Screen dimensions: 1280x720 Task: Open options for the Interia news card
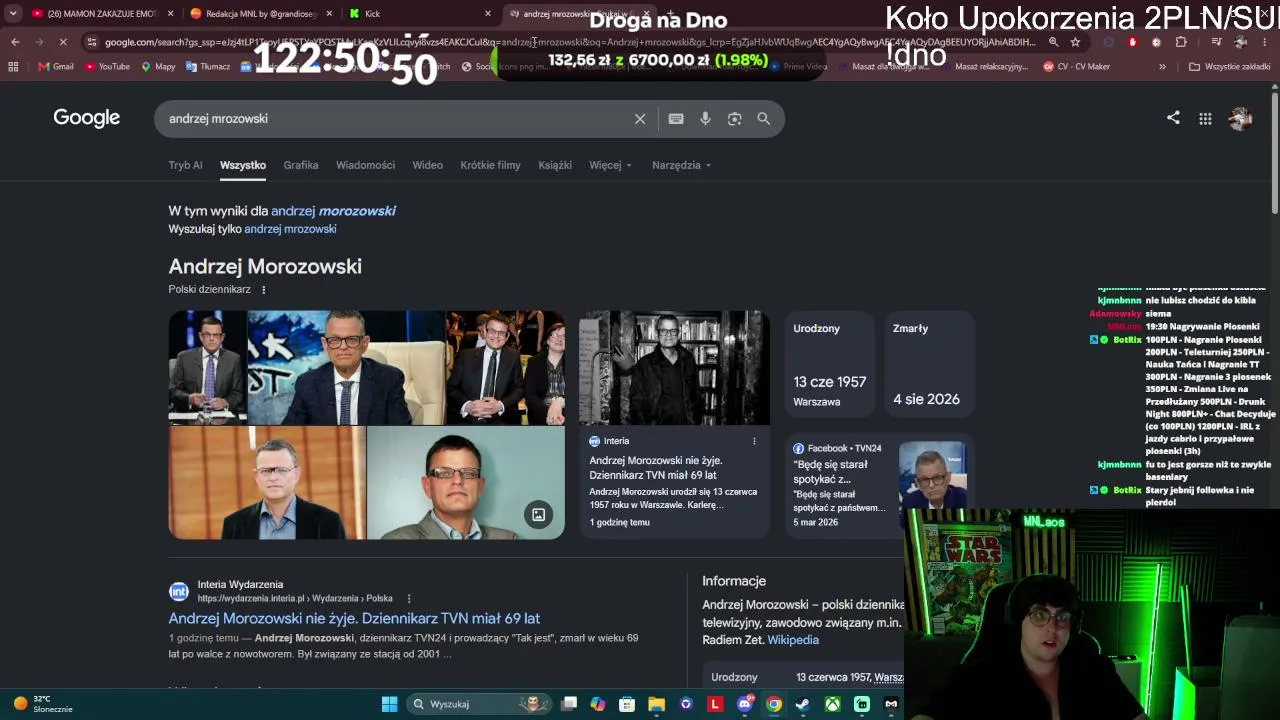(754, 441)
